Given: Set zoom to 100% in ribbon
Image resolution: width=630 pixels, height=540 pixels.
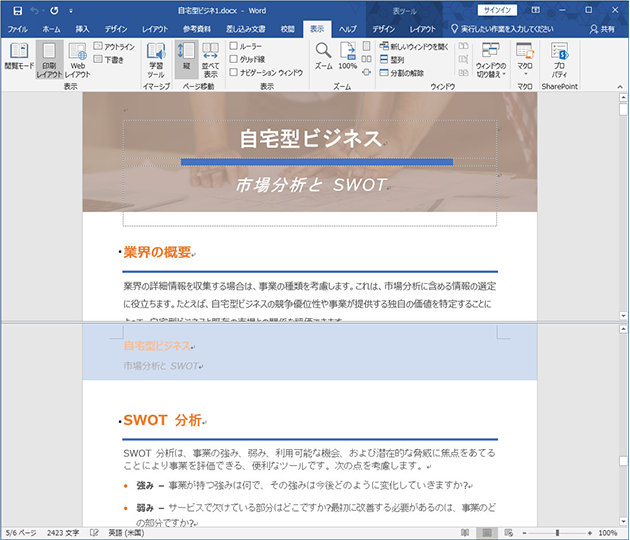Looking at the screenshot, I should [x=348, y=57].
